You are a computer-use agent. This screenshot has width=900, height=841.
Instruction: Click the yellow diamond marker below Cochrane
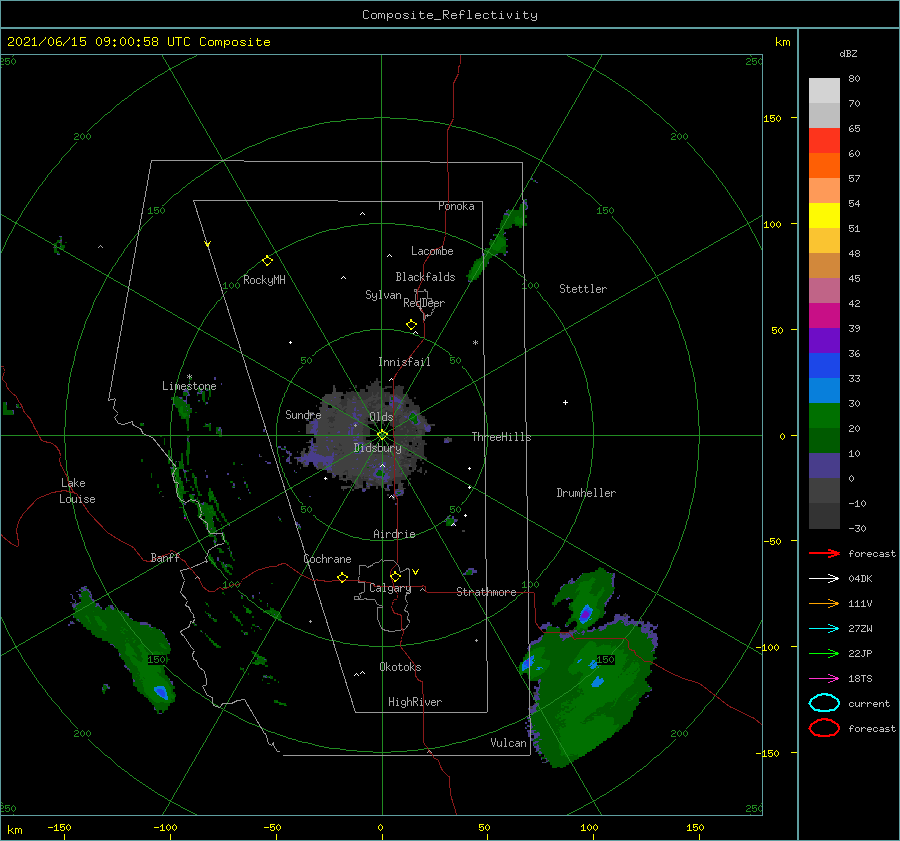tap(342, 578)
